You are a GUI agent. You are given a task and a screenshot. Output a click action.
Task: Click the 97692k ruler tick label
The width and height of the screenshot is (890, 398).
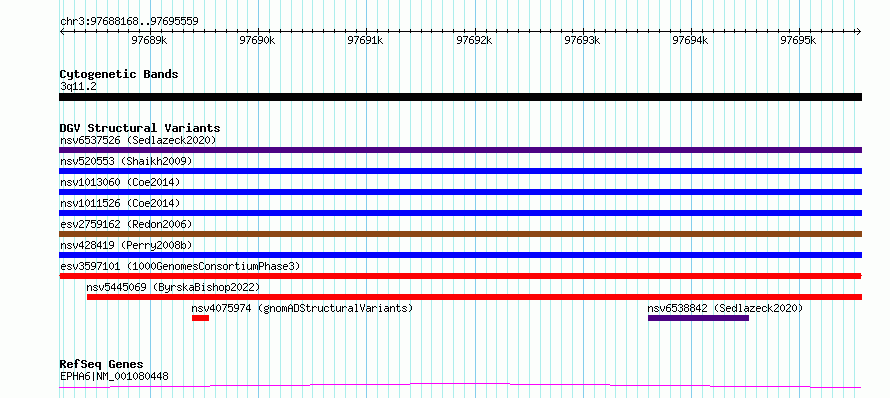[x=475, y=40]
